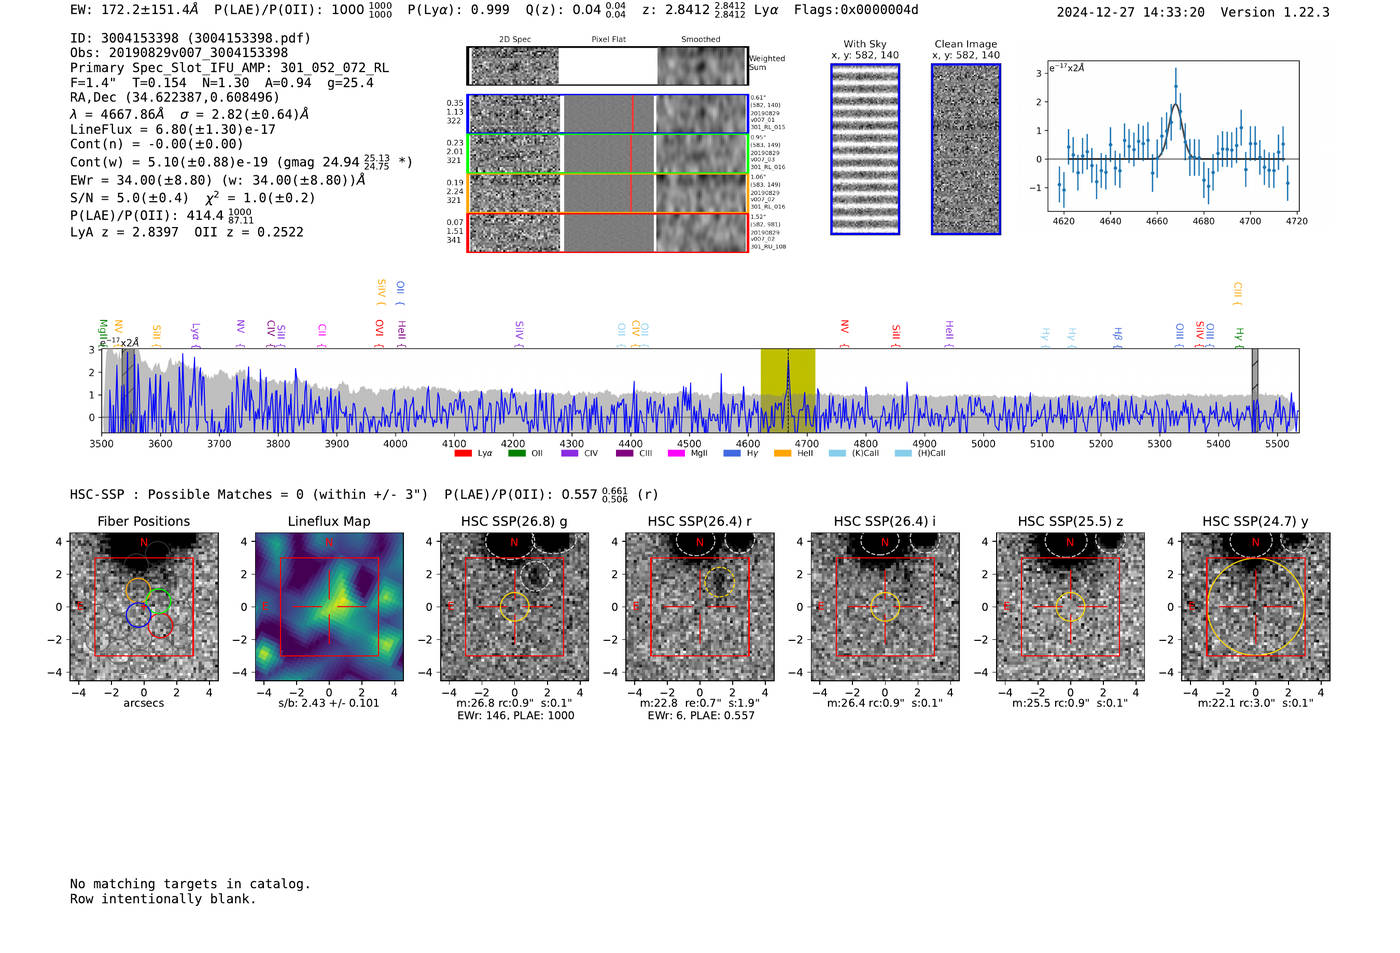Click the green OII legend swatch
This screenshot has height=953, width=1400.
(x=517, y=453)
